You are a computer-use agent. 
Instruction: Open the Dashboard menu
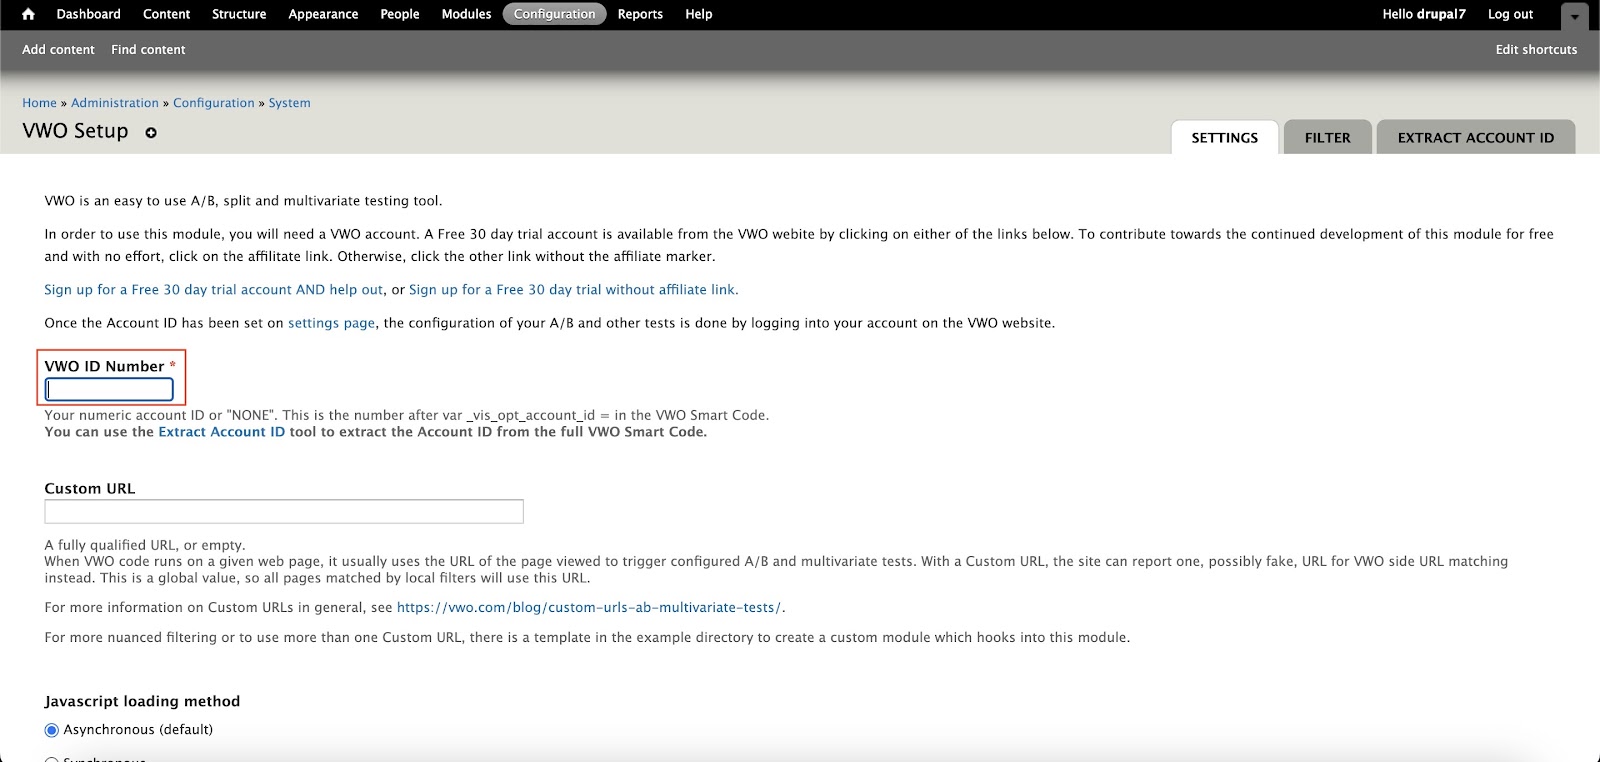coord(88,14)
